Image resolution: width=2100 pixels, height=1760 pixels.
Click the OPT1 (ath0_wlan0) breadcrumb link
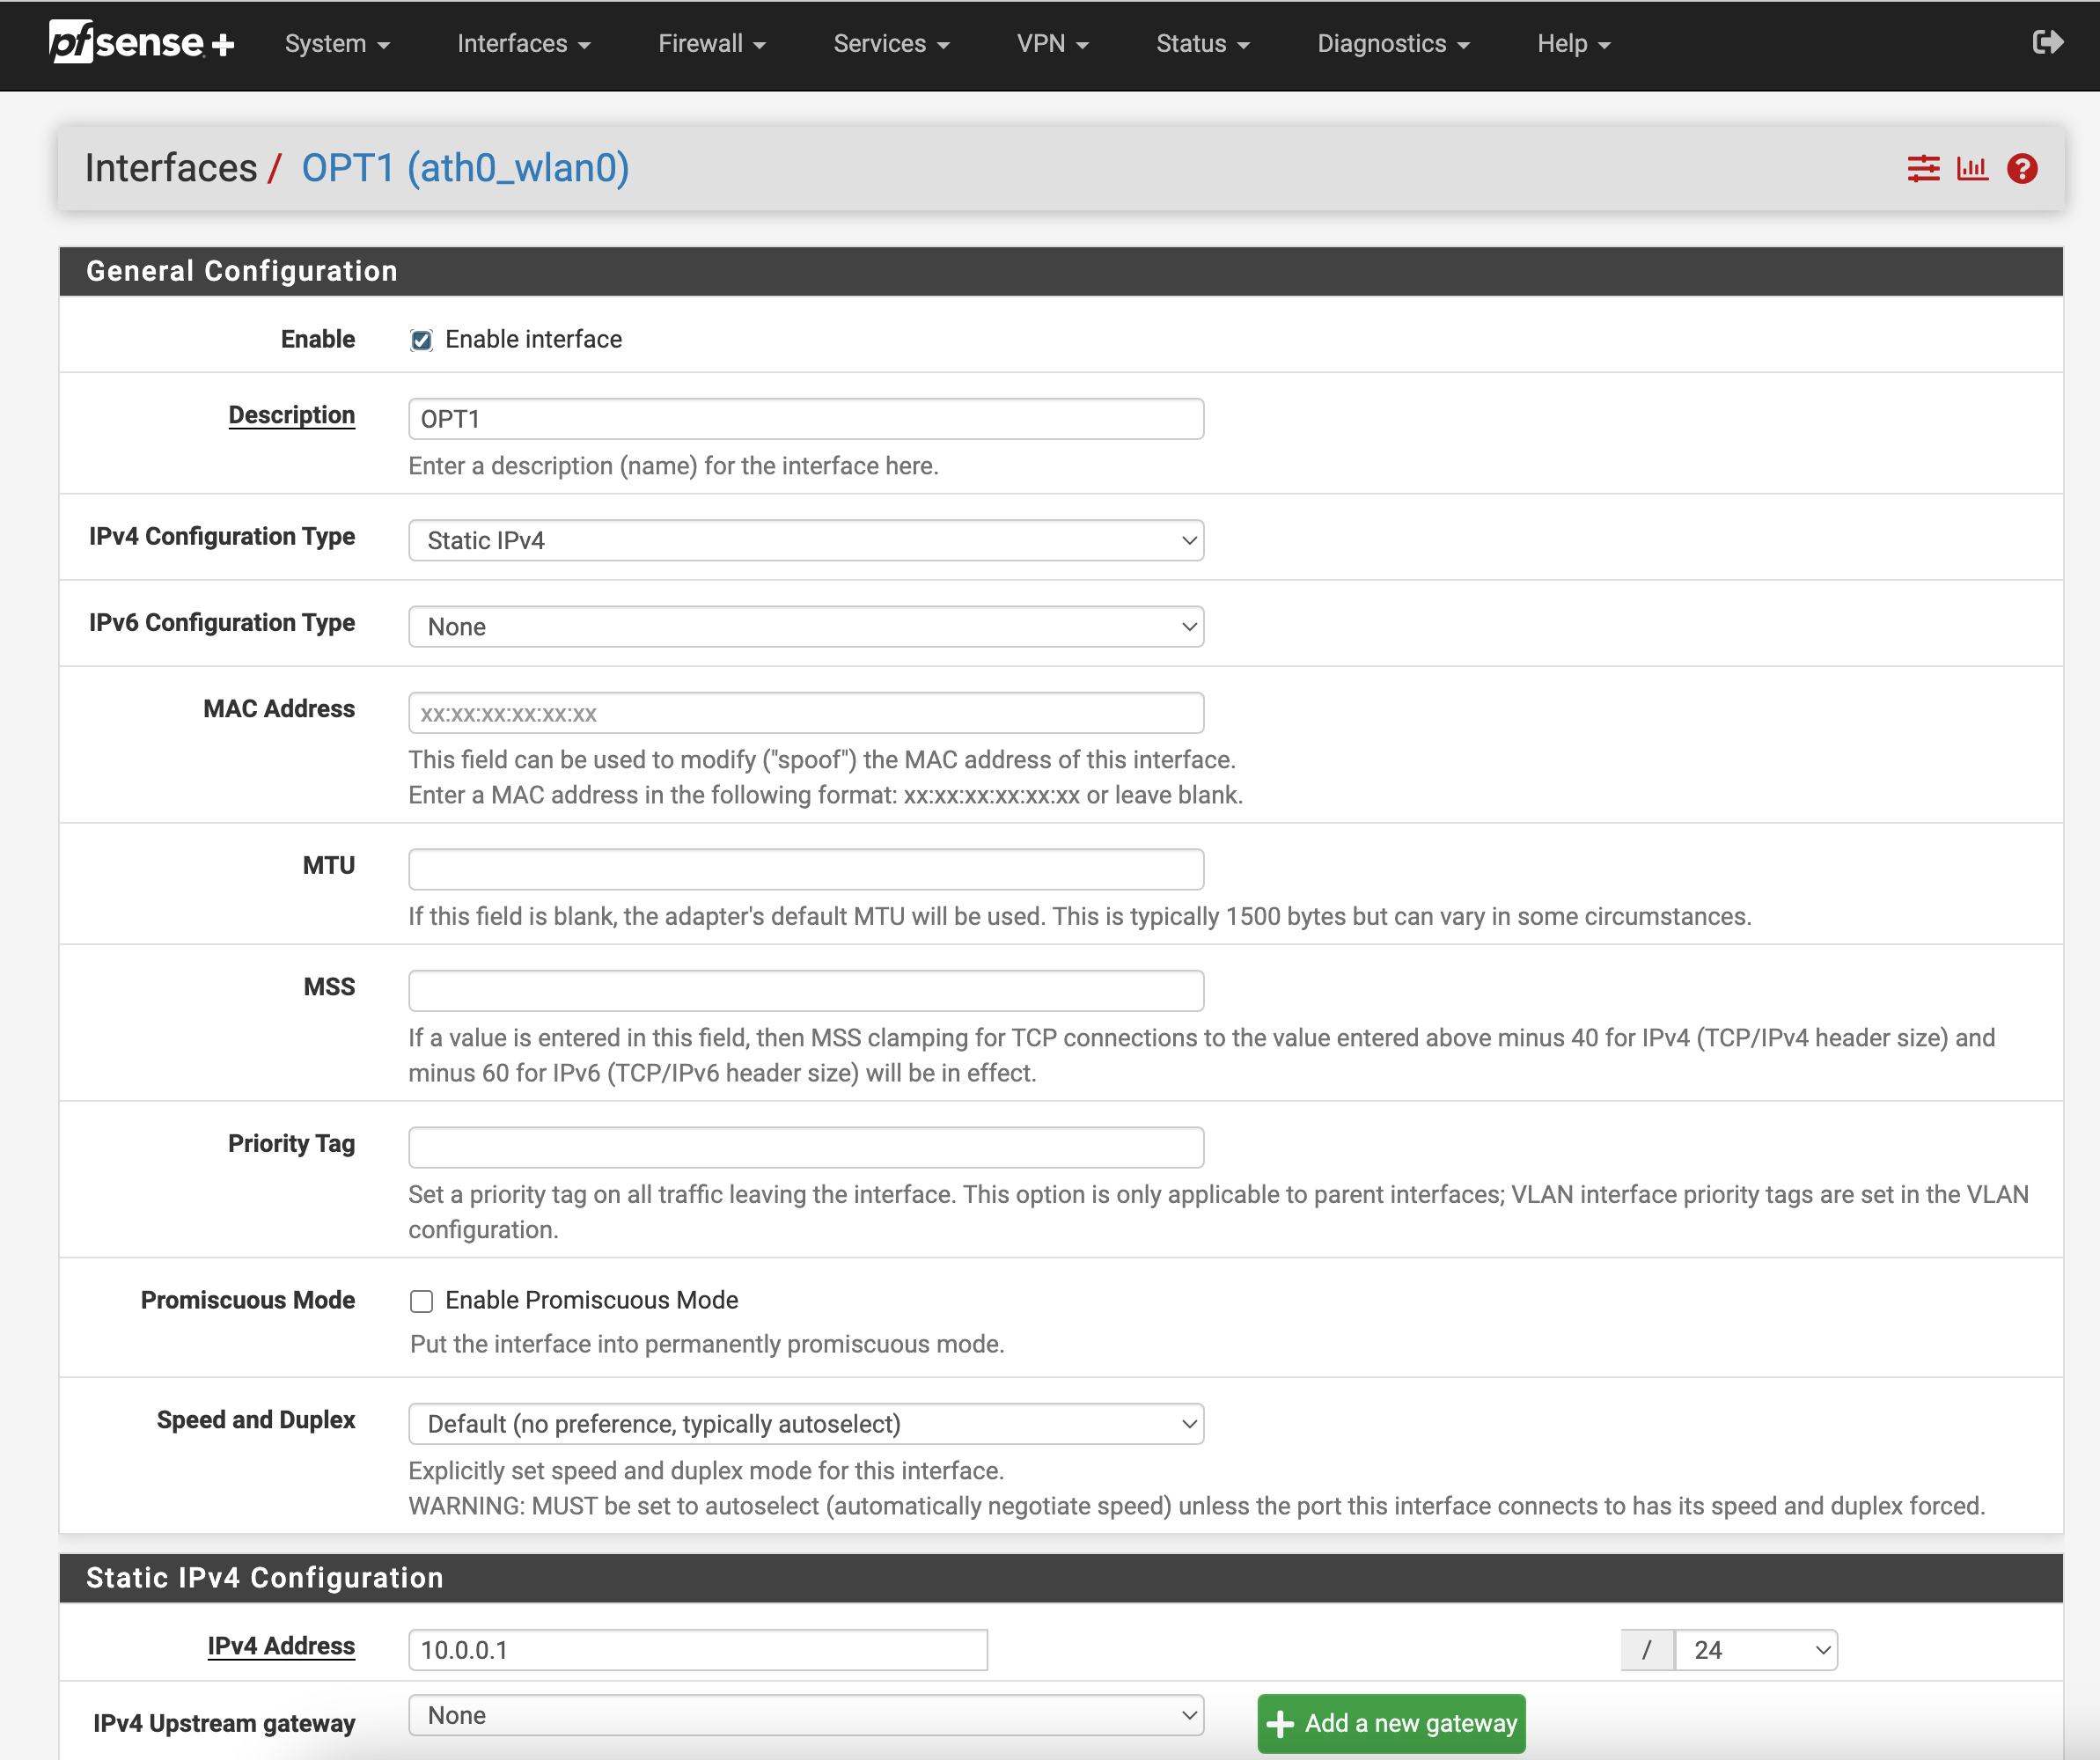465,168
